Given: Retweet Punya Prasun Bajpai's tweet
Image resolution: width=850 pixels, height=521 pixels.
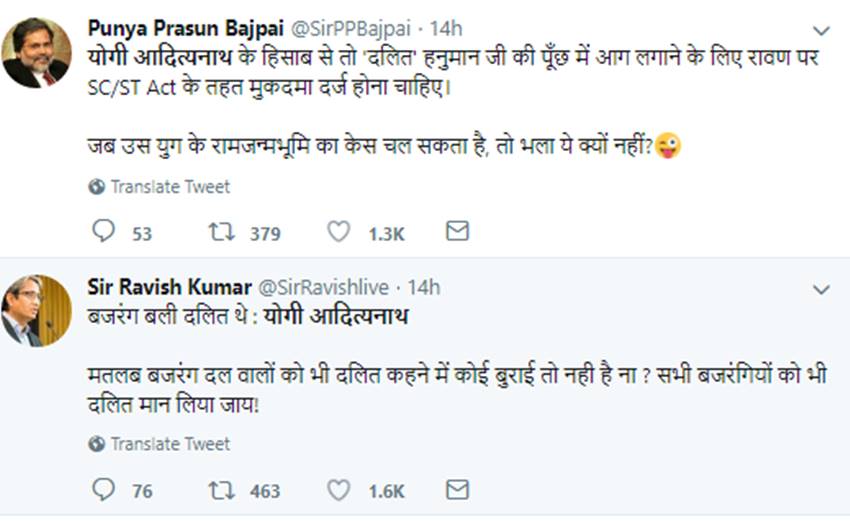Looking at the screenshot, I should 220,232.
